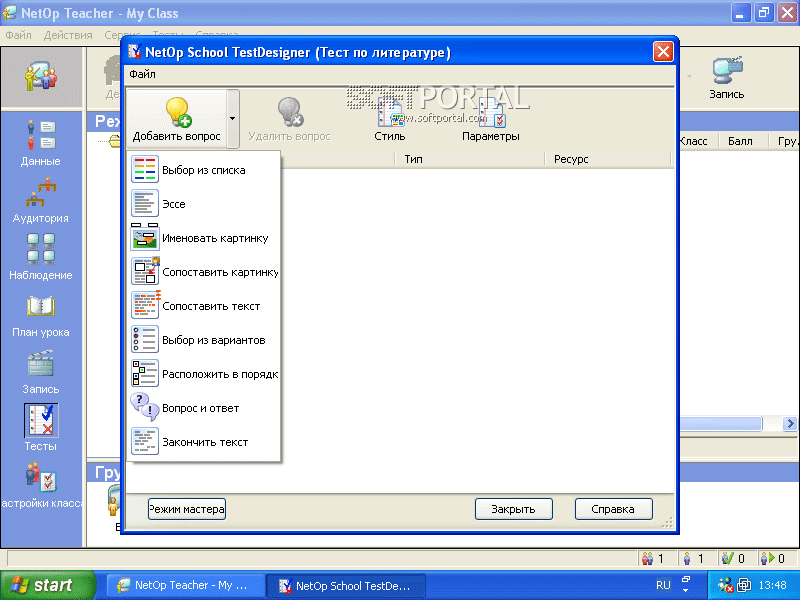Click the 13:48 system tray clock
This screenshot has height=600, width=800.
(x=772, y=585)
